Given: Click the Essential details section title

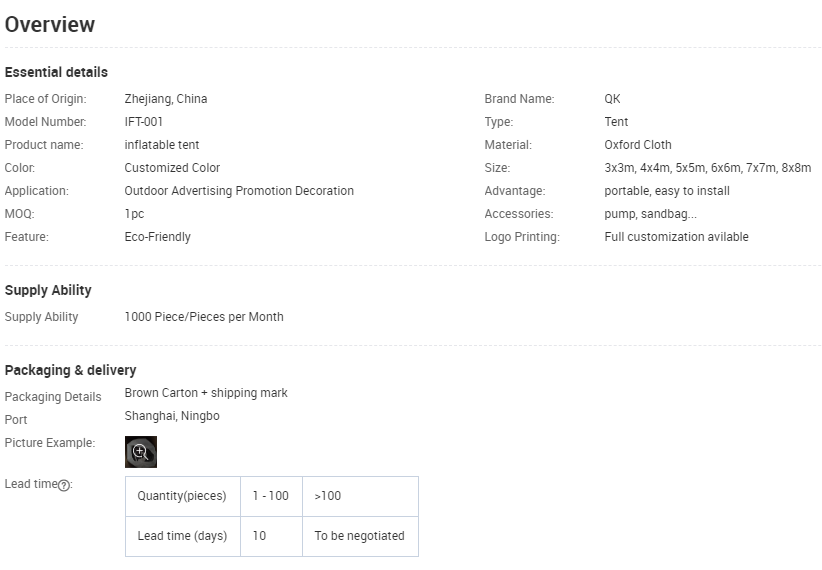Looking at the screenshot, I should pos(56,72).
